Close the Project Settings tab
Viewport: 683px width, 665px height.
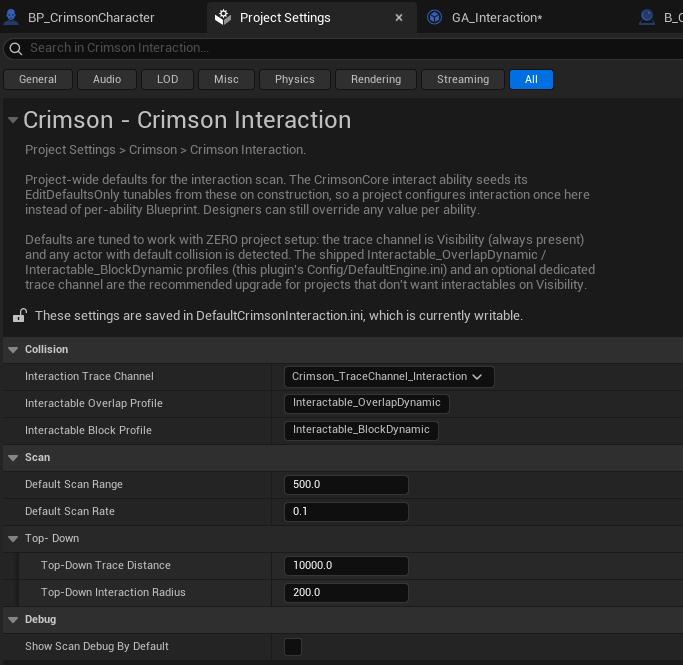(399, 18)
